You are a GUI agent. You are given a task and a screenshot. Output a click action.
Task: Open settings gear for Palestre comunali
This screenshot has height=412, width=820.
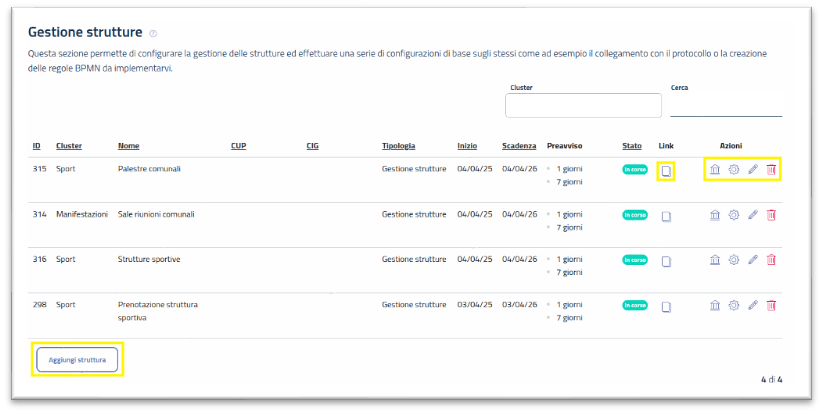[x=734, y=170]
